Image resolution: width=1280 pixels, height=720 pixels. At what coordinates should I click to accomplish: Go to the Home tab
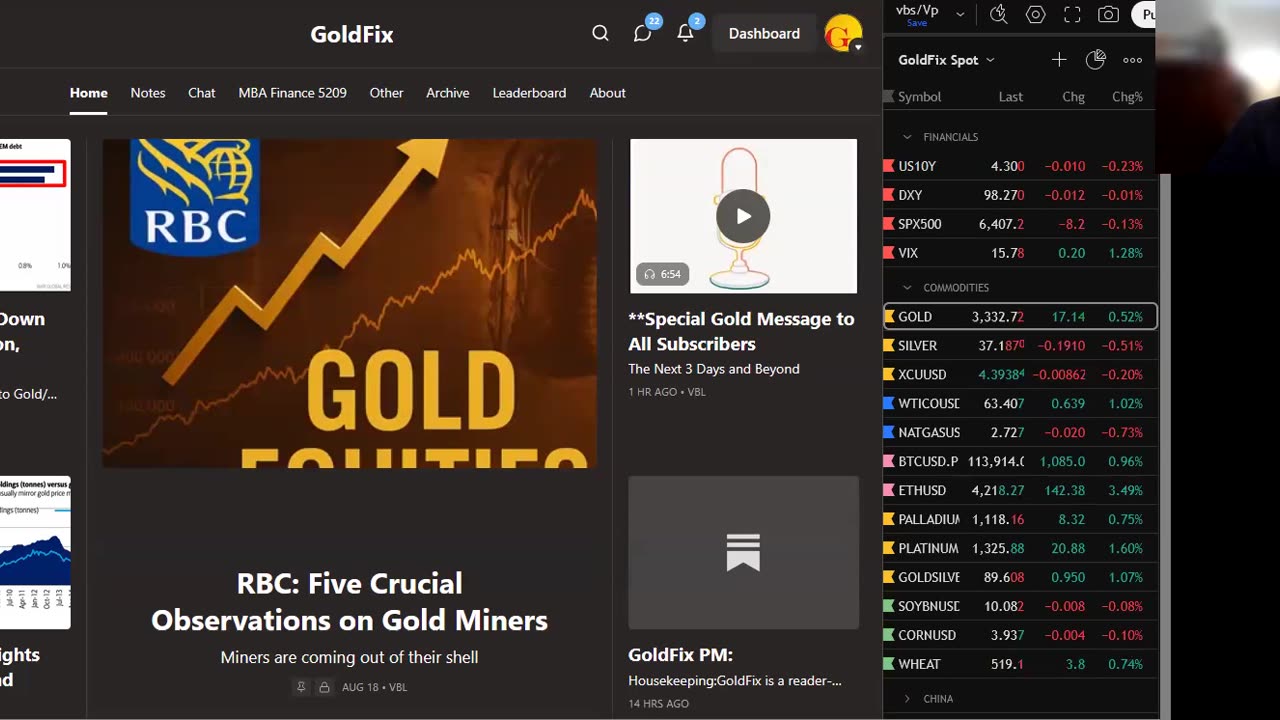[x=88, y=93]
